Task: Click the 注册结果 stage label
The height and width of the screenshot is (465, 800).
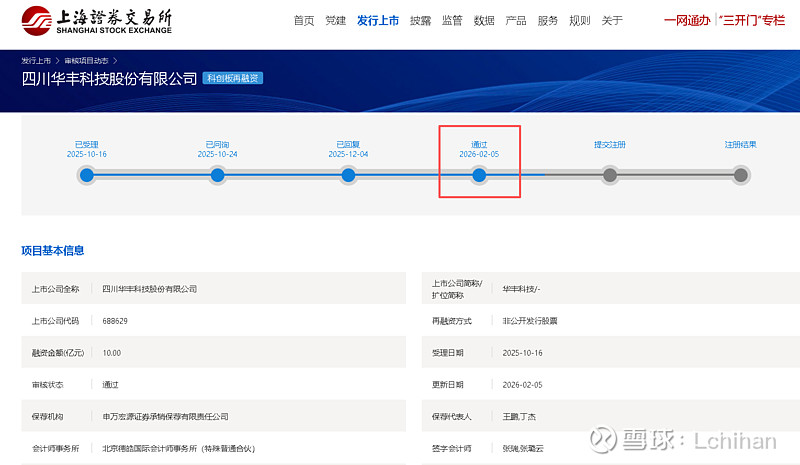Action: (x=741, y=144)
